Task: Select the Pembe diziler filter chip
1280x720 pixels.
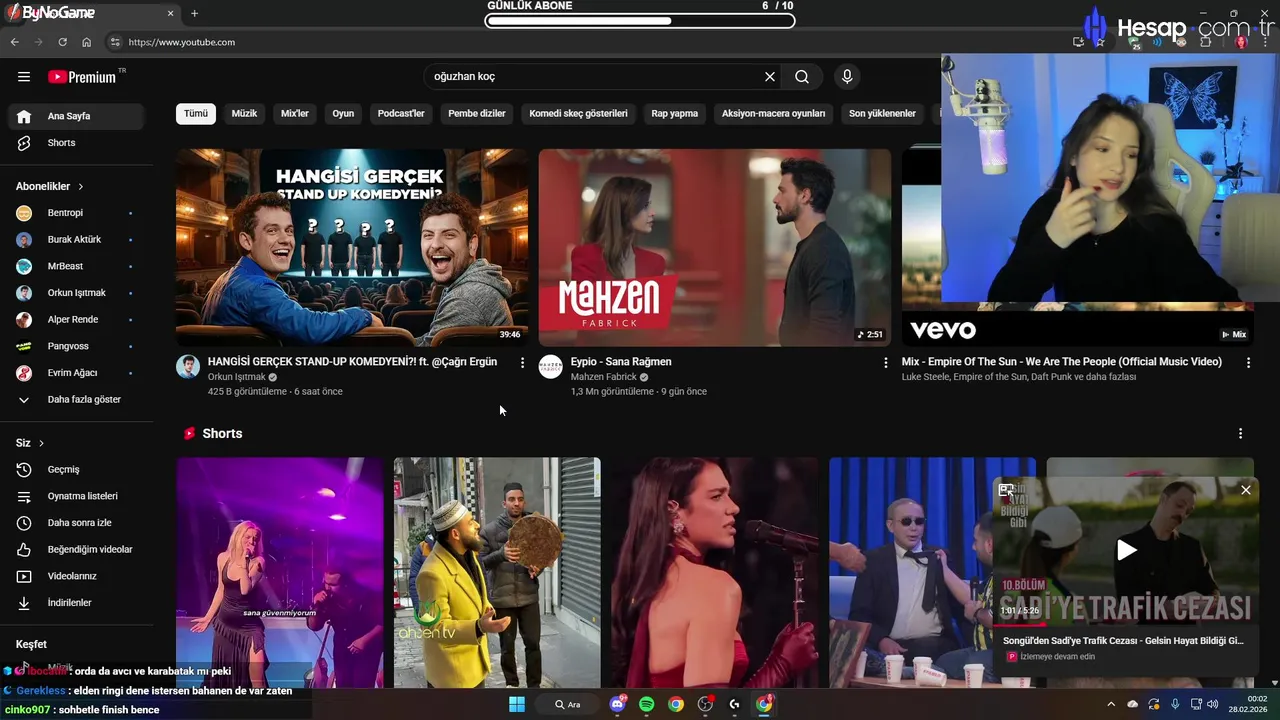Action: point(477,113)
